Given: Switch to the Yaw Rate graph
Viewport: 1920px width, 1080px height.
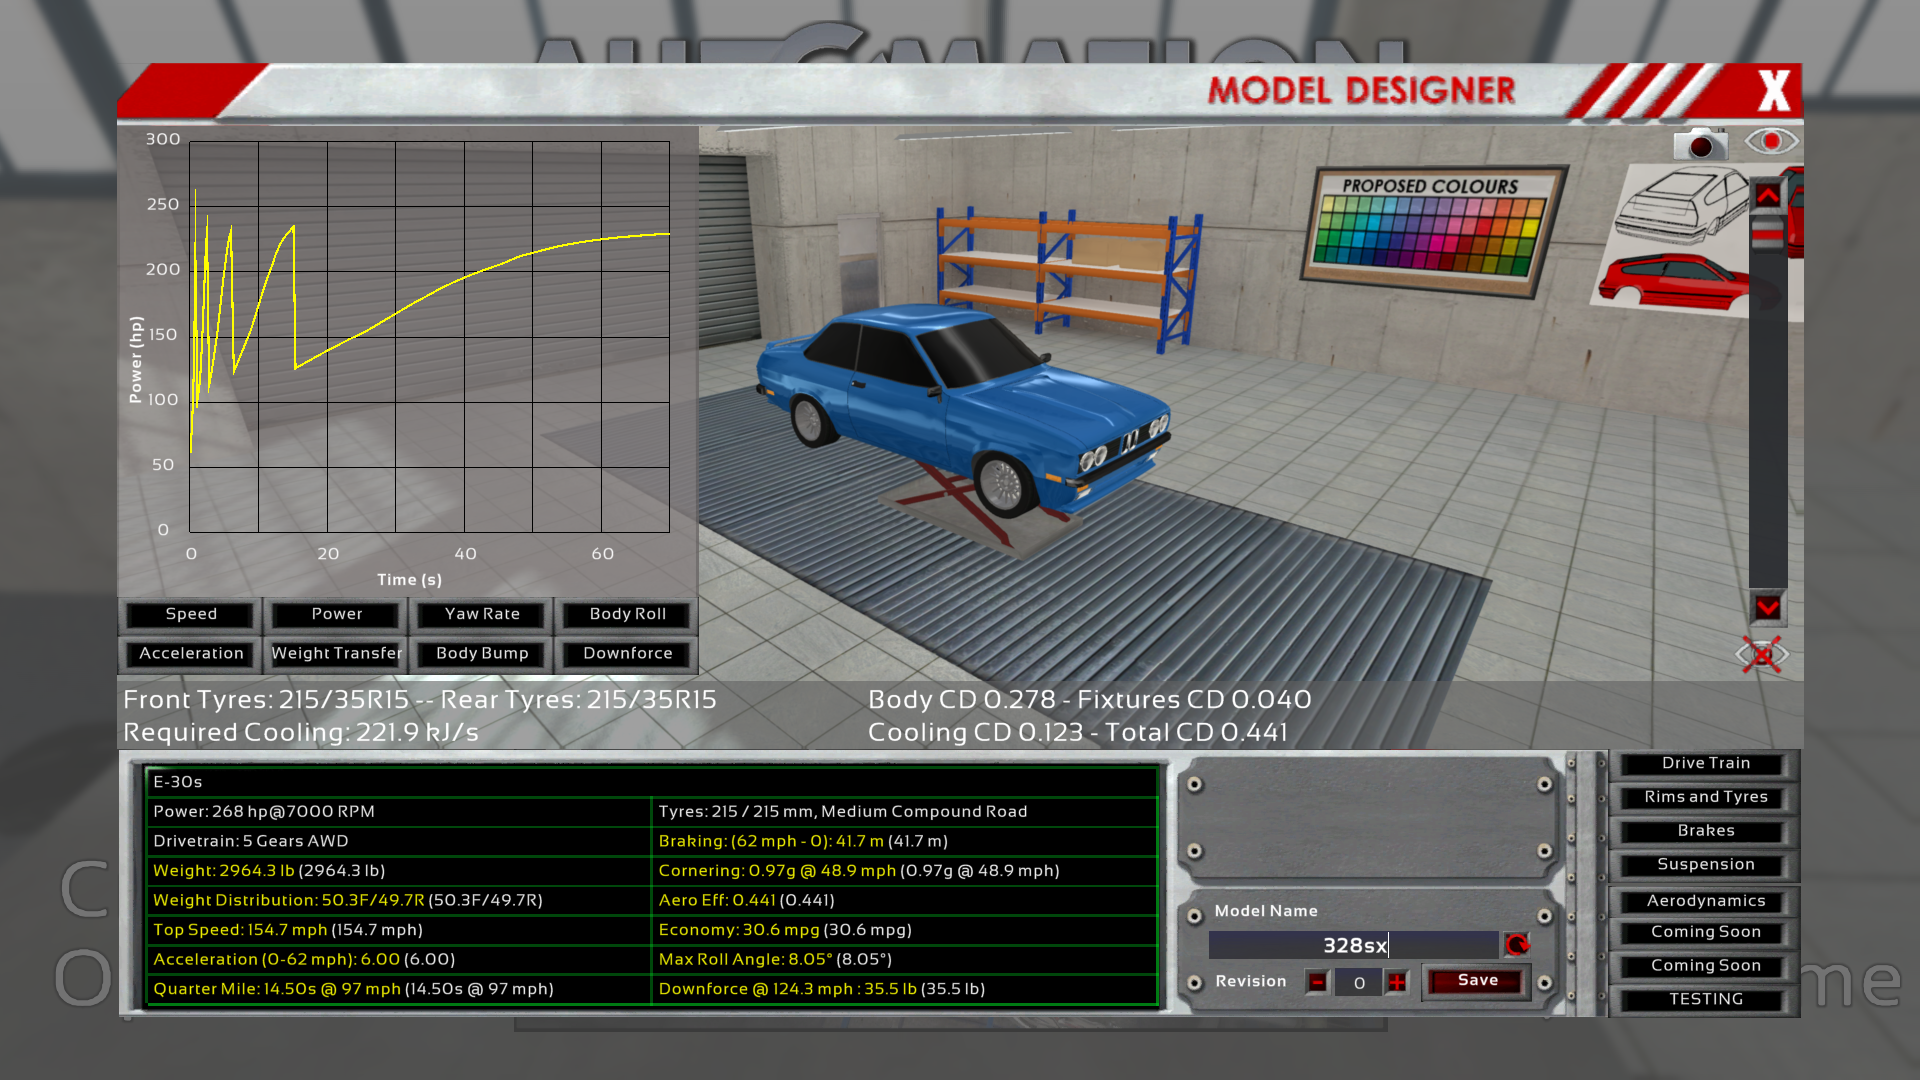Looking at the screenshot, I should [x=482, y=614].
